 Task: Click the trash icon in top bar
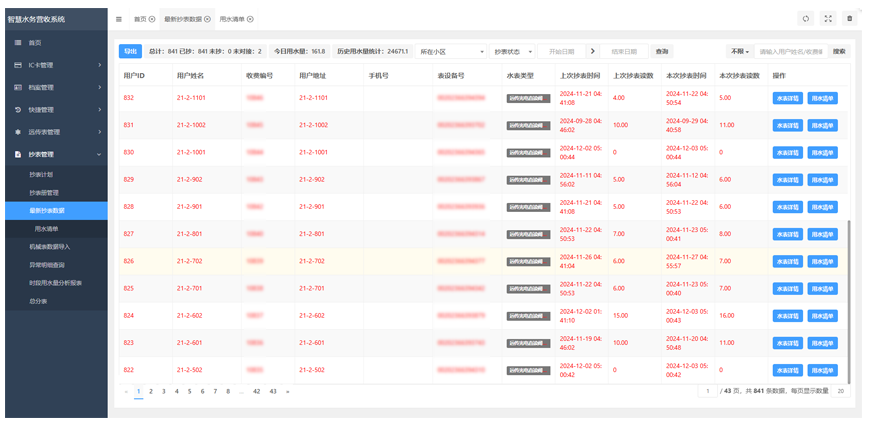[x=849, y=19]
